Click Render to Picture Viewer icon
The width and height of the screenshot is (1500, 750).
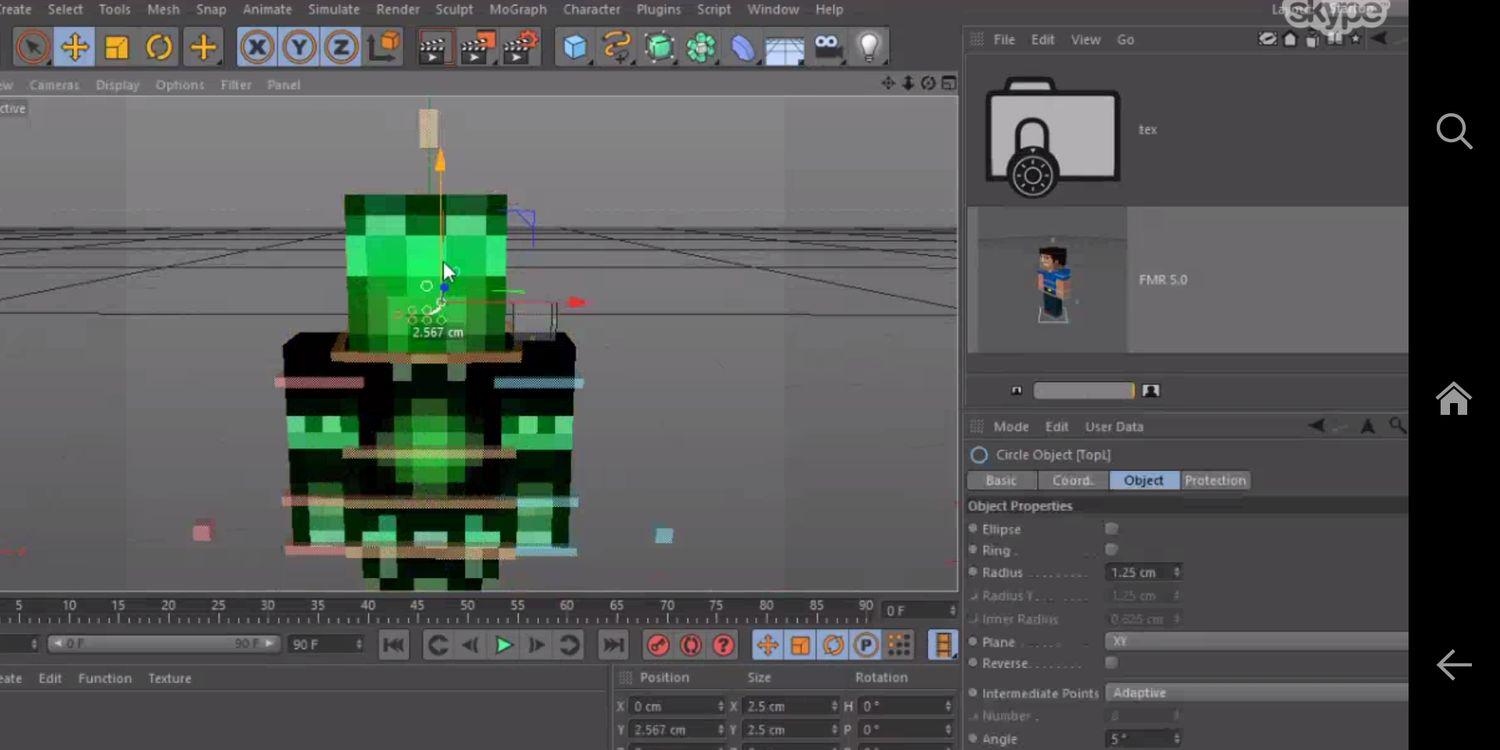477,47
